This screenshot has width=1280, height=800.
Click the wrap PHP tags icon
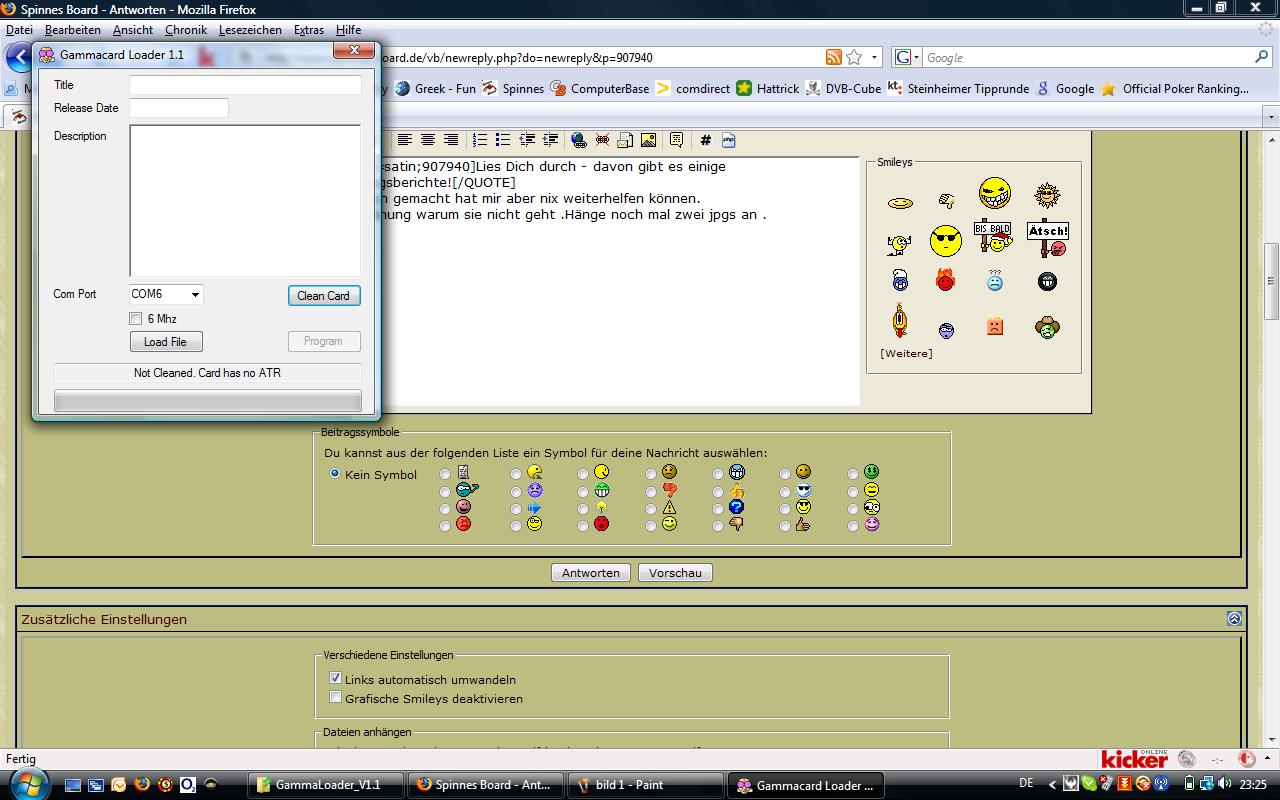coord(728,140)
